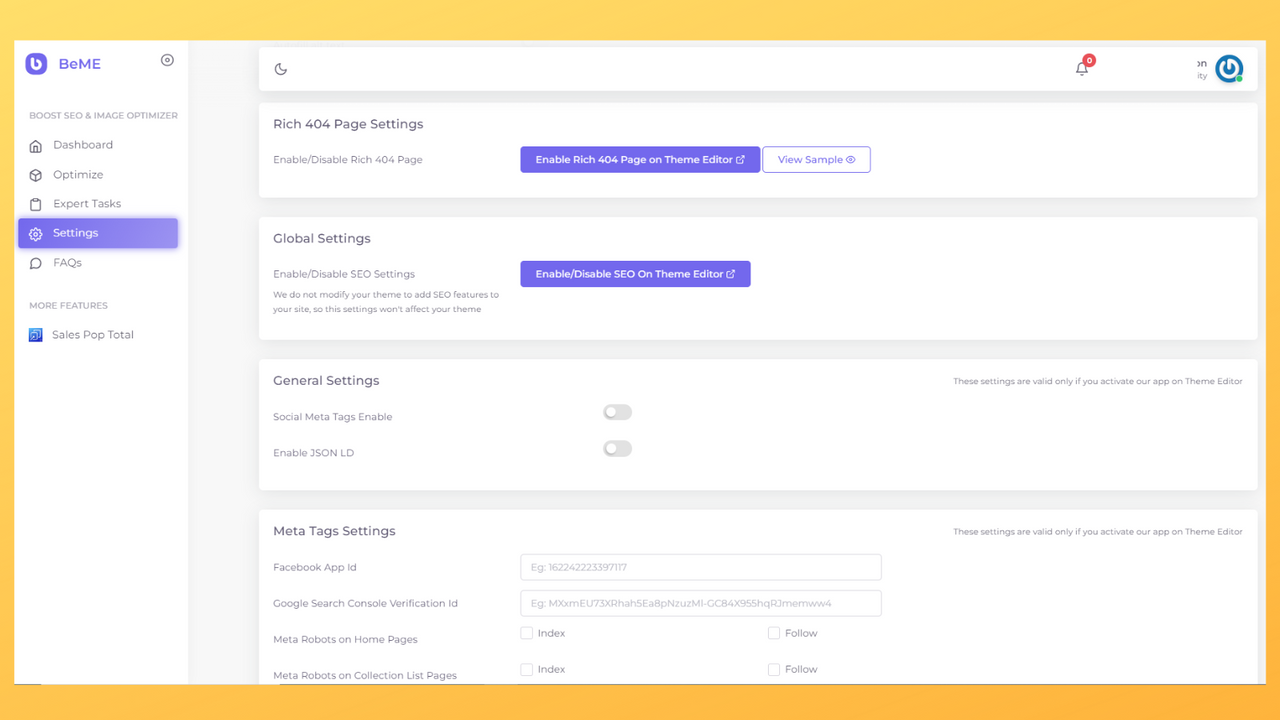This screenshot has width=1280, height=720.
Task: Click the MORE FEATURES sidebar header
Action: pyautogui.click(x=68, y=306)
